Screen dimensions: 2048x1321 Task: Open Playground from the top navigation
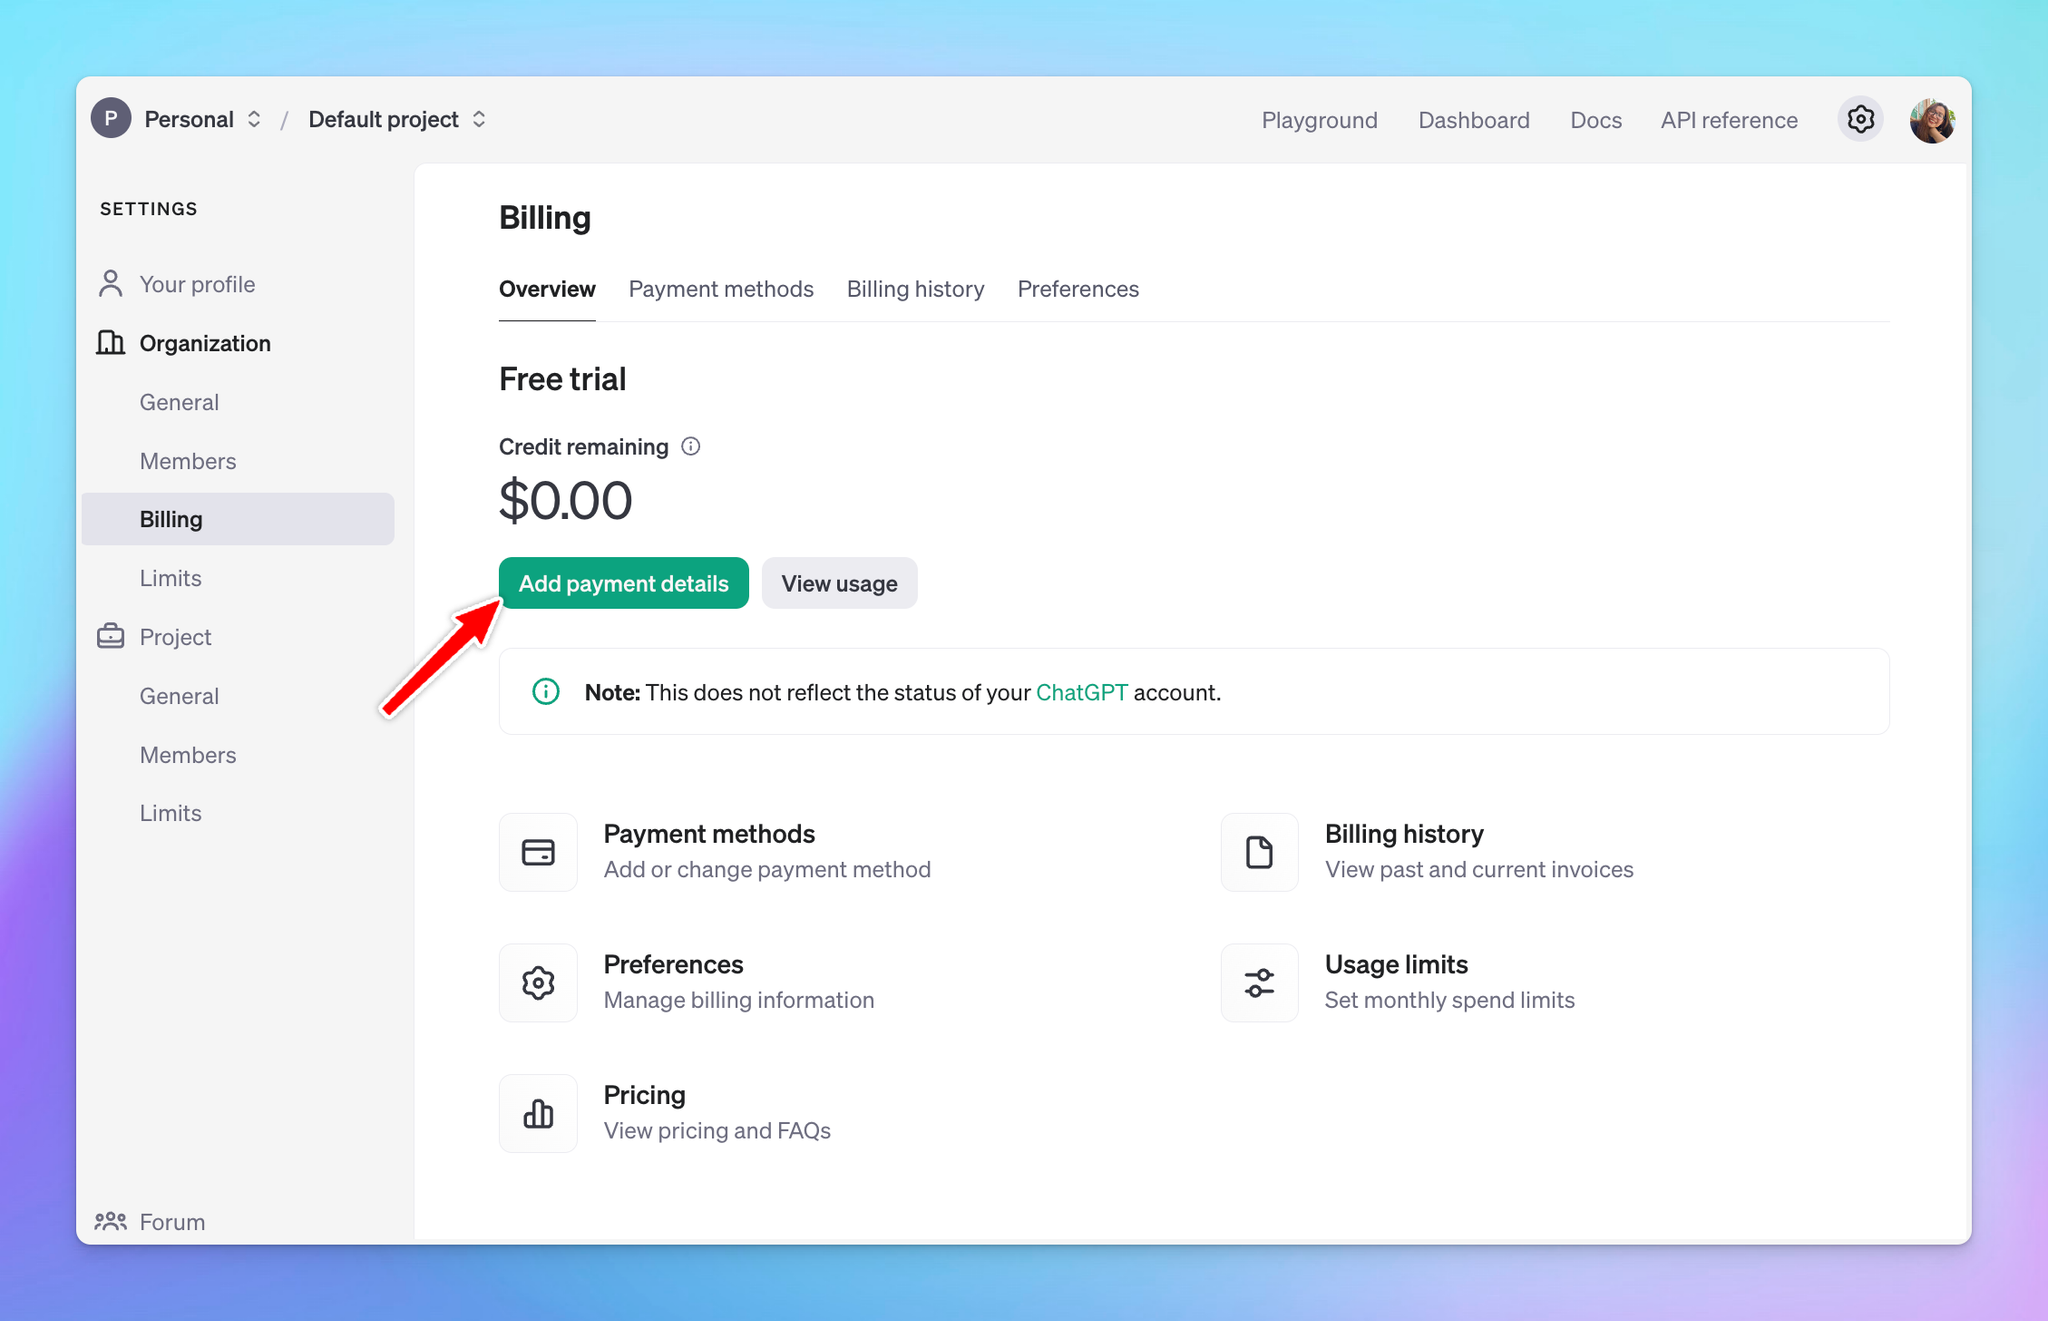[x=1319, y=120]
